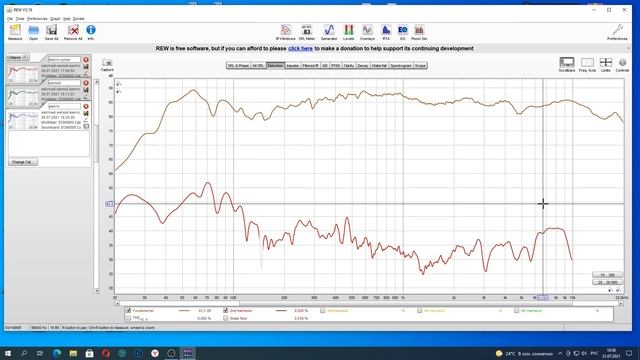Open the File menu
Viewport: 640px width, 360px height.
10,19
